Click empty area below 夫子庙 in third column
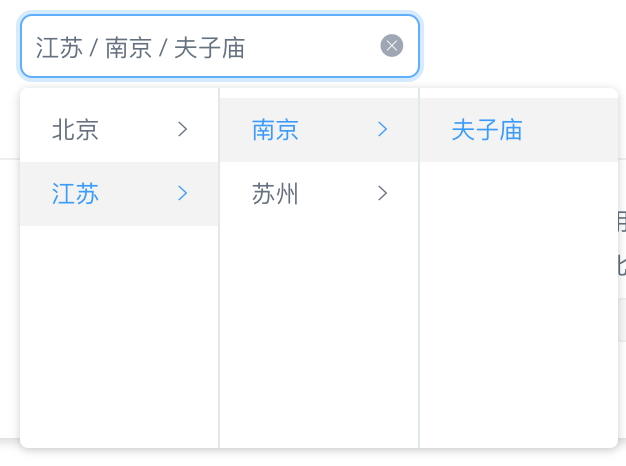This screenshot has height=466, width=626. coord(518,300)
